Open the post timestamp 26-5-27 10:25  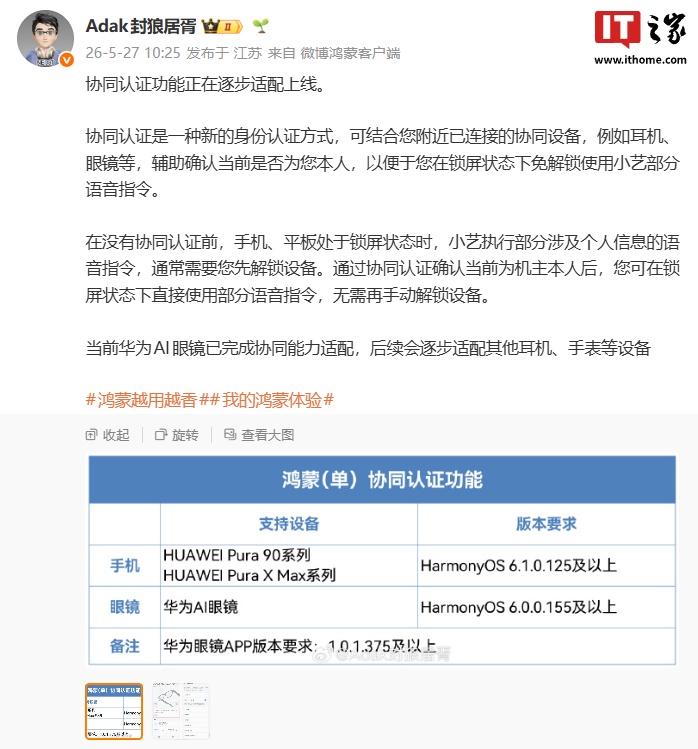pos(133,53)
